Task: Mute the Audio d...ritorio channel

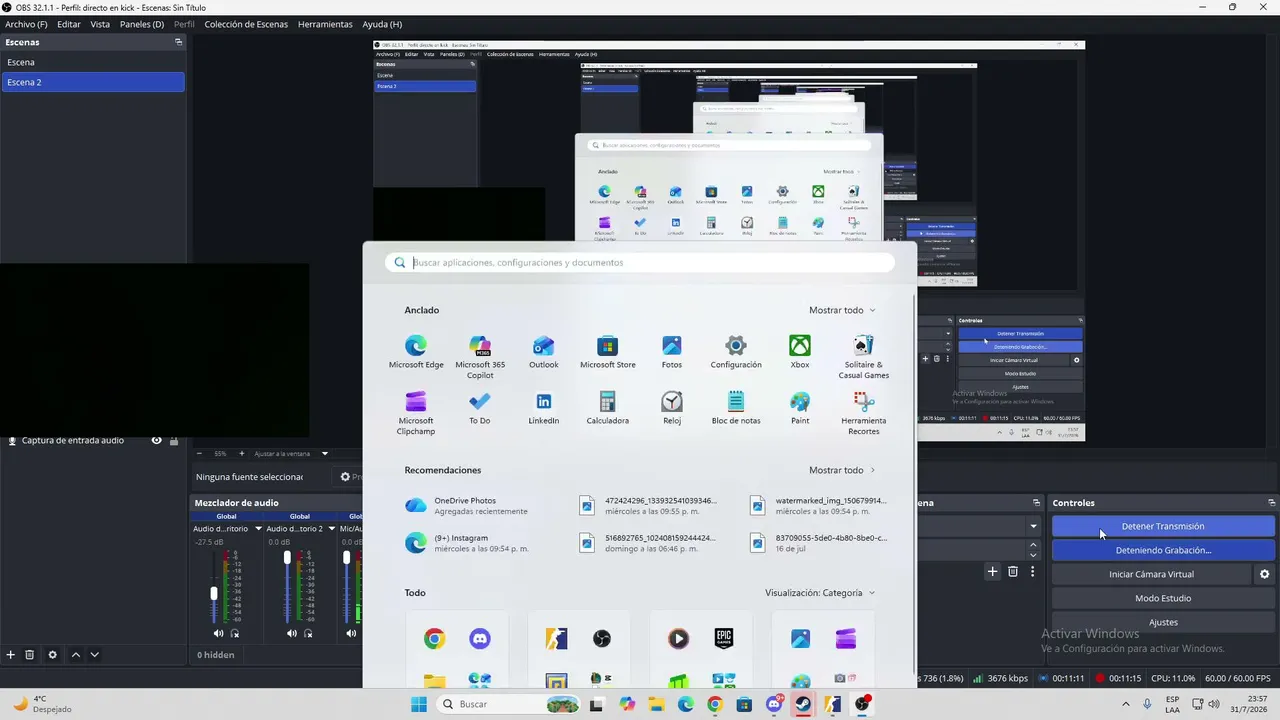Action: click(219, 633)
